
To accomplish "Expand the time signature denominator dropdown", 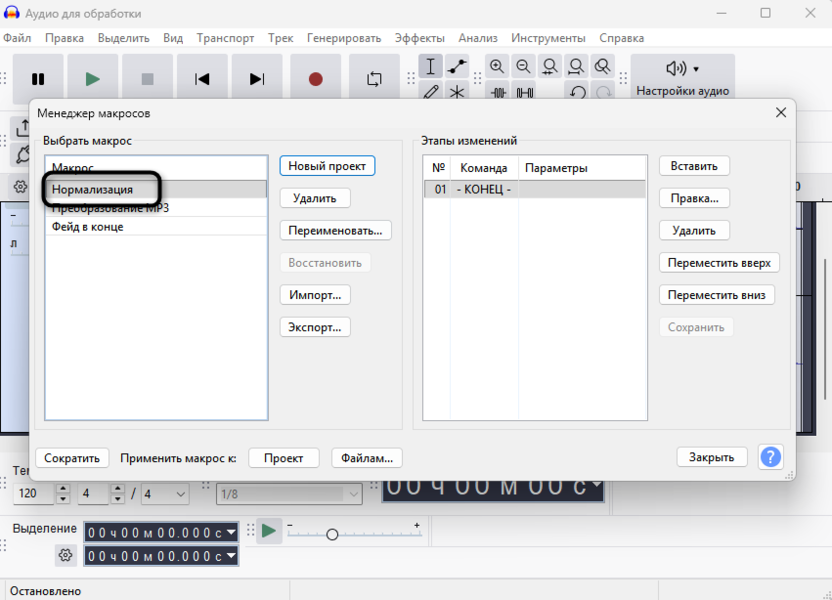I will pyautogui.click(x=180, y=494).
